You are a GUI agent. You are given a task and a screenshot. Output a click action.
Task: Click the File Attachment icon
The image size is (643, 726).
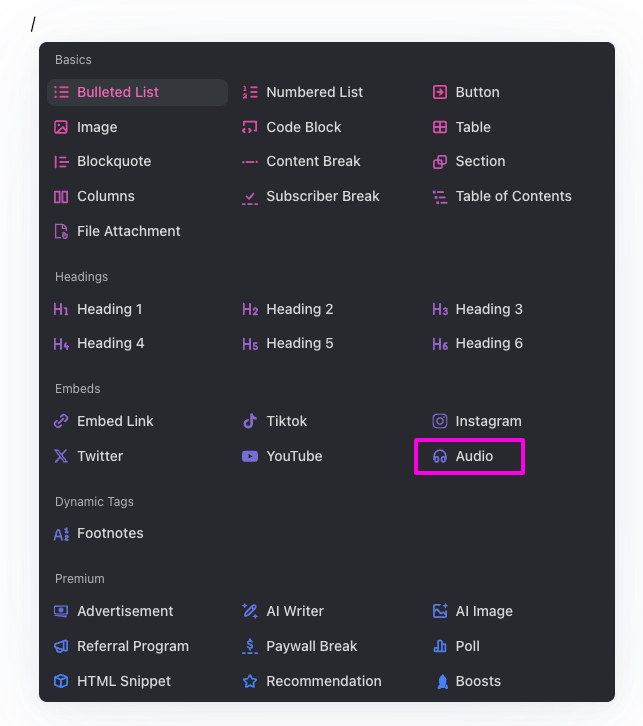(61, 231)
